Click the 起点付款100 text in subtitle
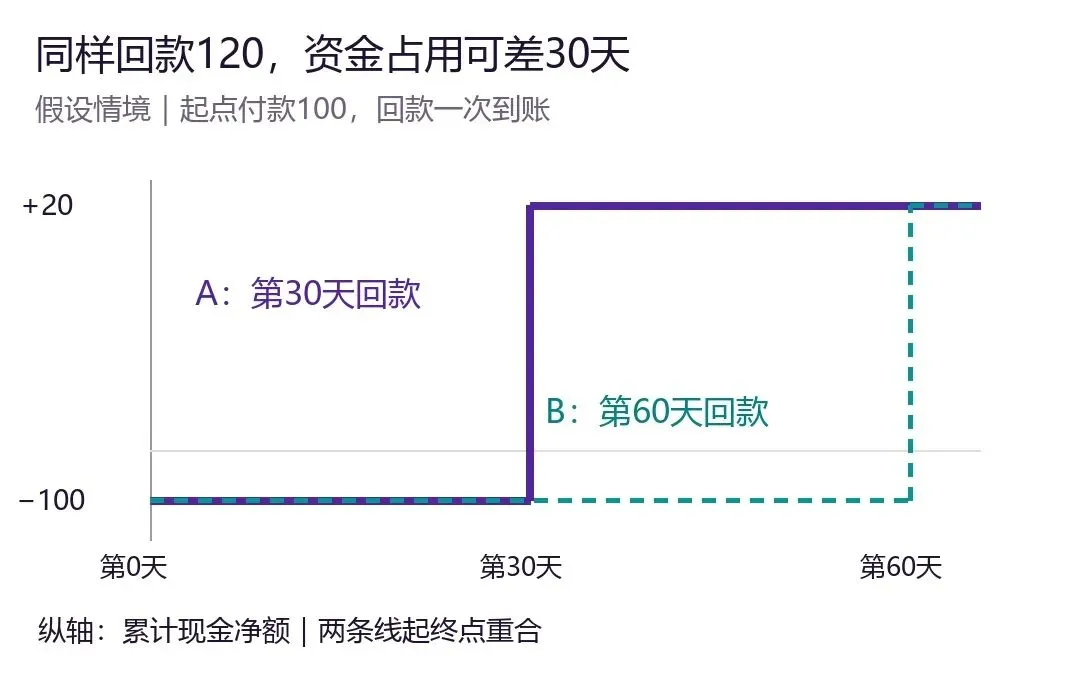The image size is (1080, 690). click(x=263, y=109)
